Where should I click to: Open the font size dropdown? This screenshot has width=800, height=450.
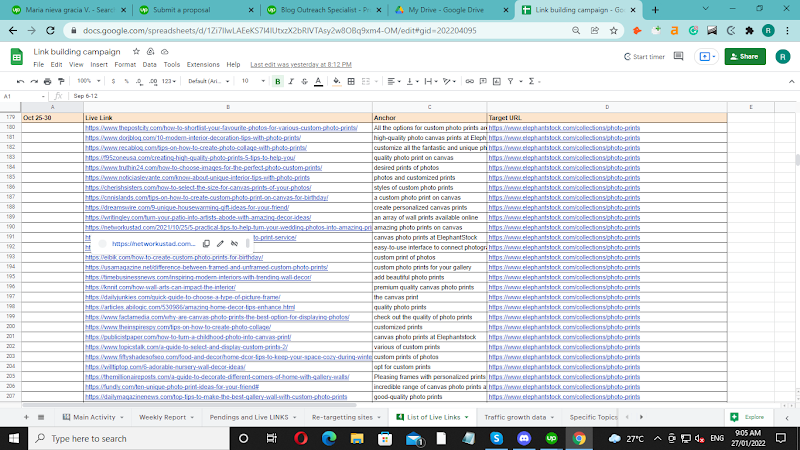coord(253,81)
